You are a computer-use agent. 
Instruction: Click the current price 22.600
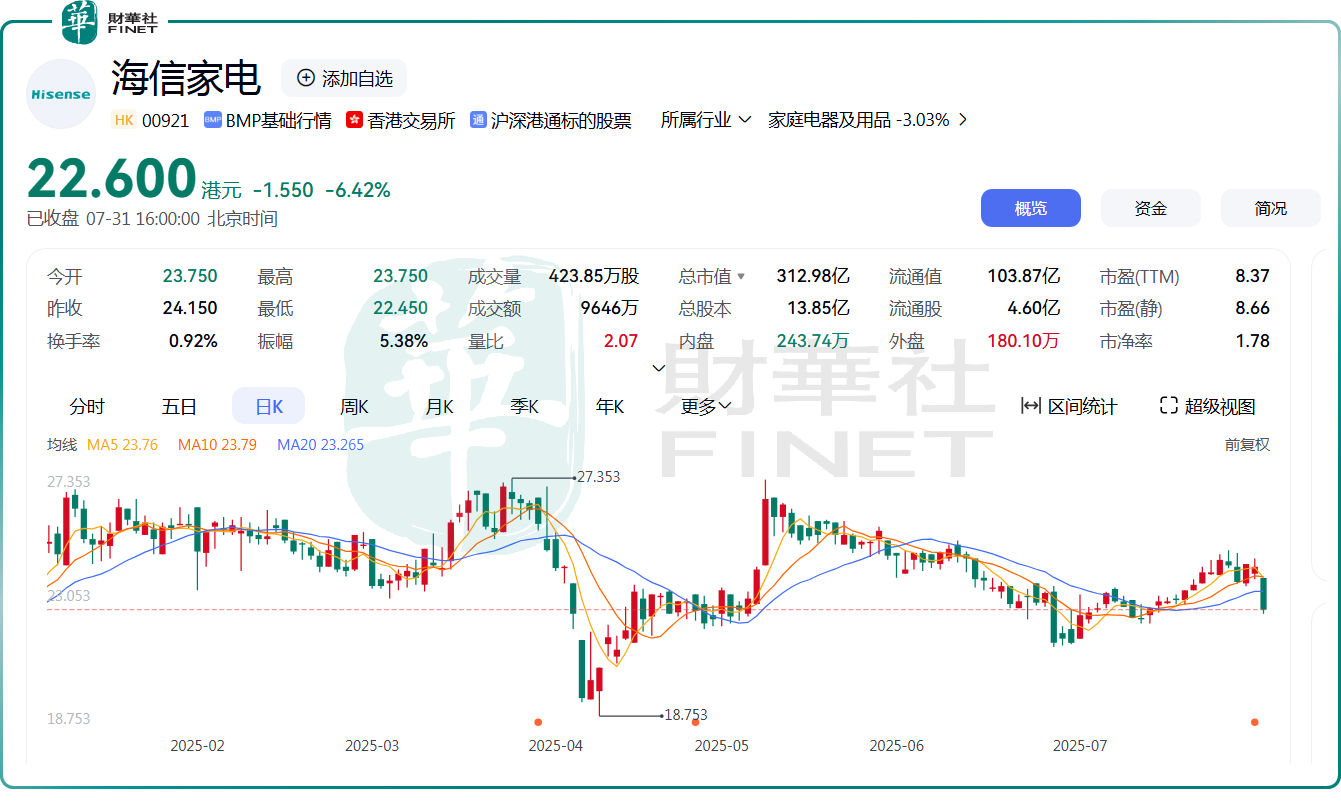(112, 179)
